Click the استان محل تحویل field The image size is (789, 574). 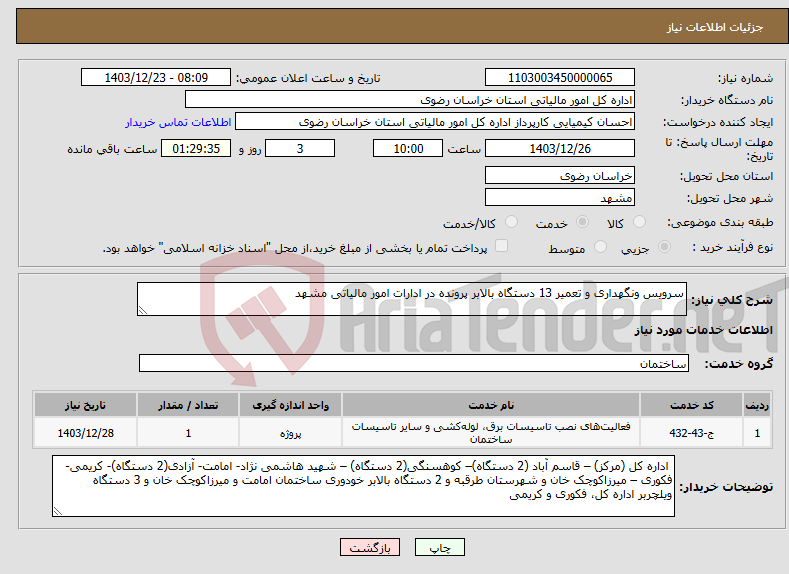pos(560,176)
